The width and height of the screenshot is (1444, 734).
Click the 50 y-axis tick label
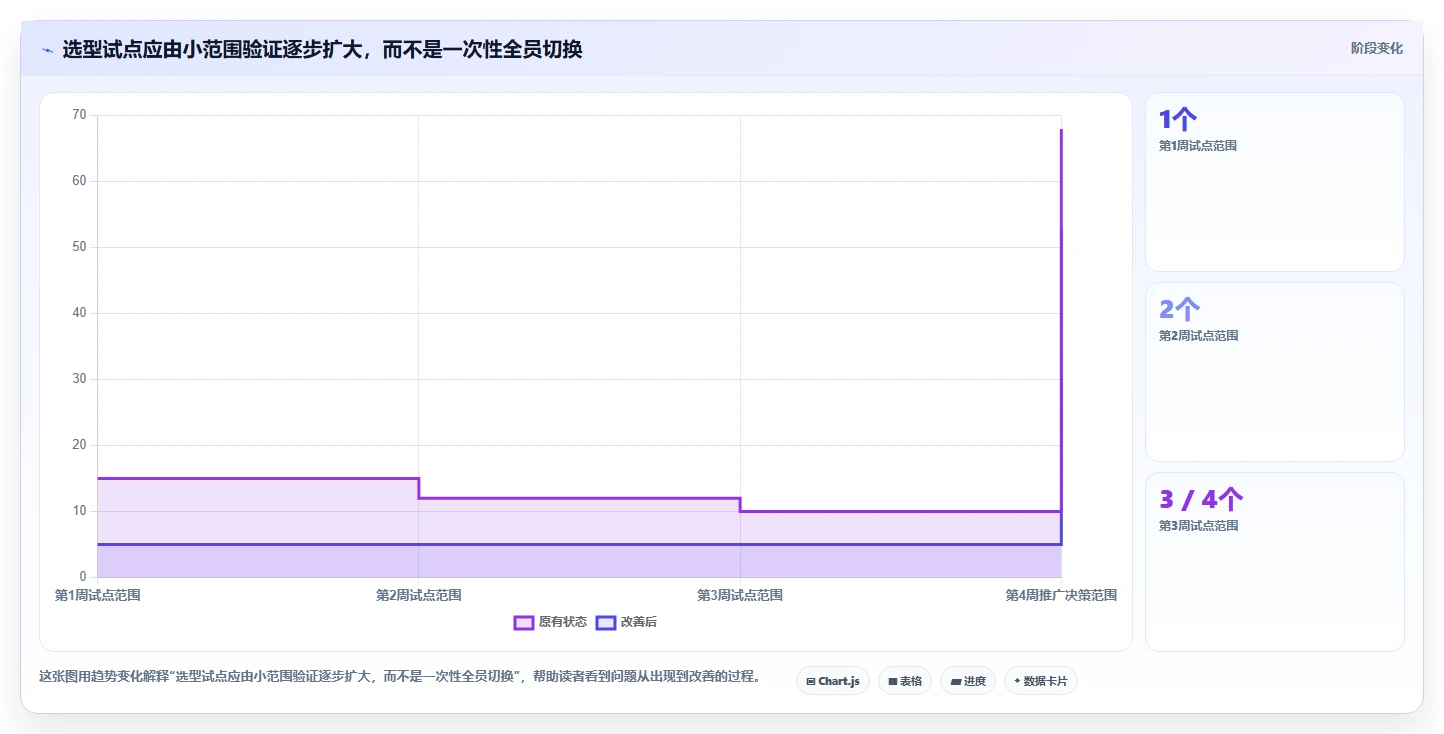point(80,247)
